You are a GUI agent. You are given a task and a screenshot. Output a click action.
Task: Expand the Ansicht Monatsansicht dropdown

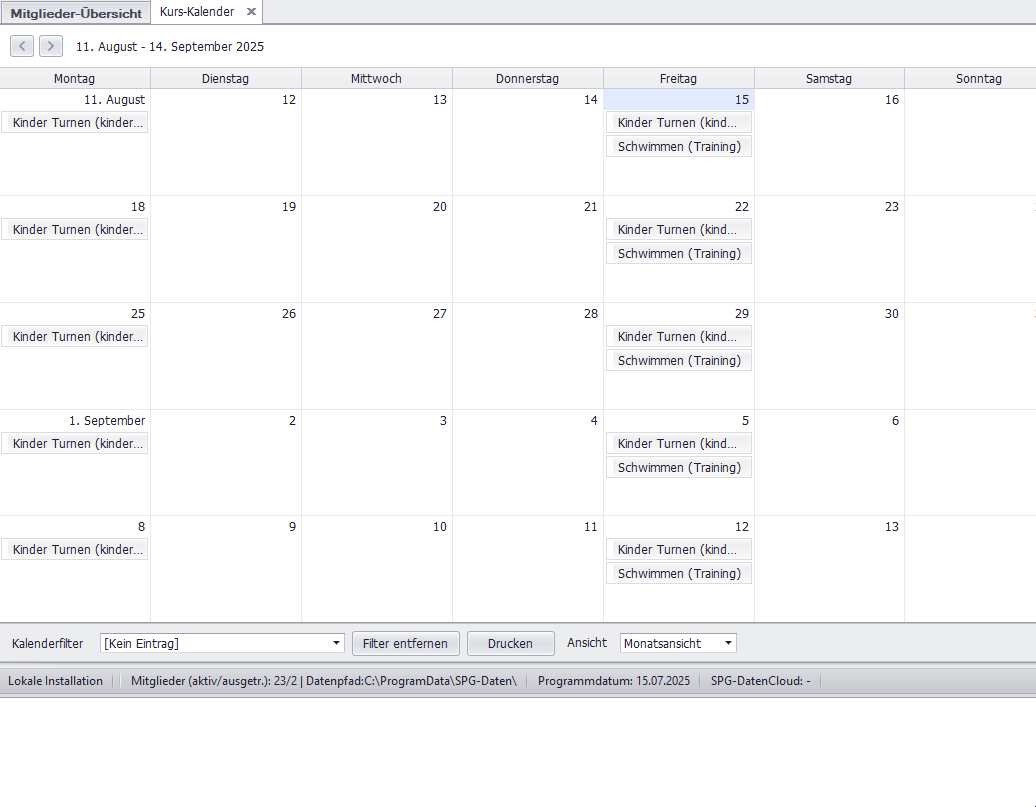729,643
